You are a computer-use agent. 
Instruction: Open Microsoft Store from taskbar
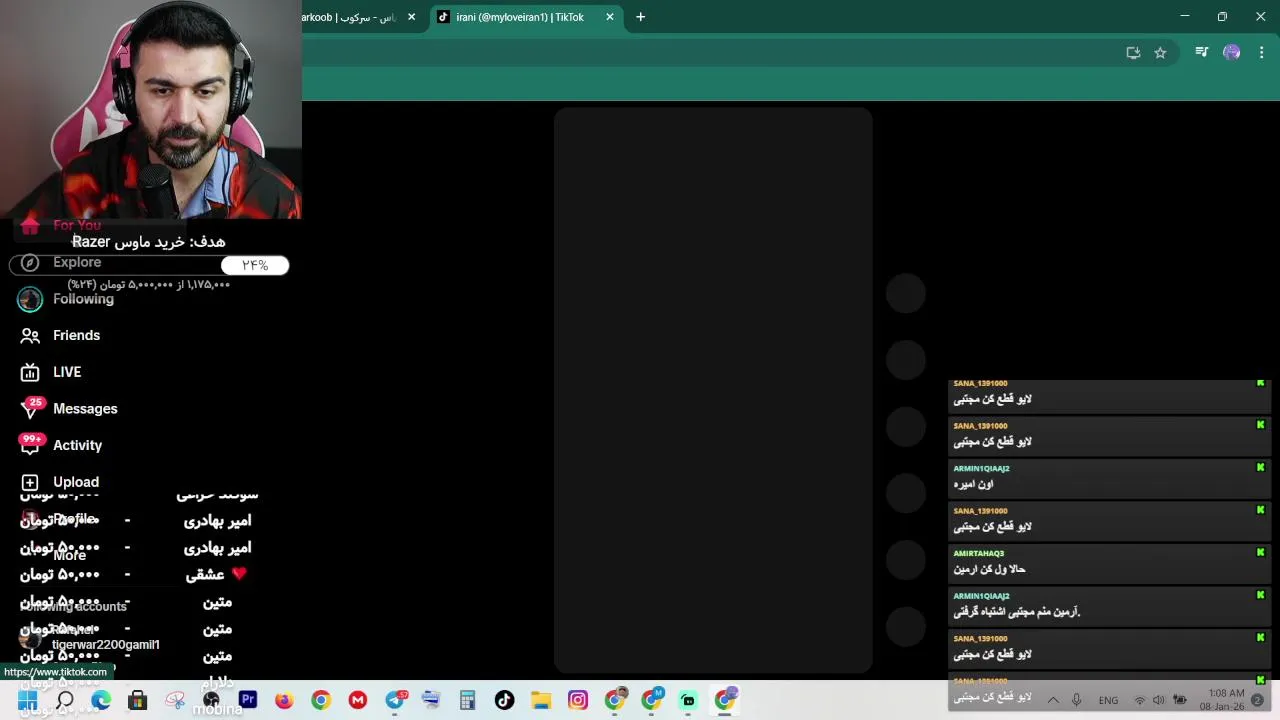pos(138,701)
